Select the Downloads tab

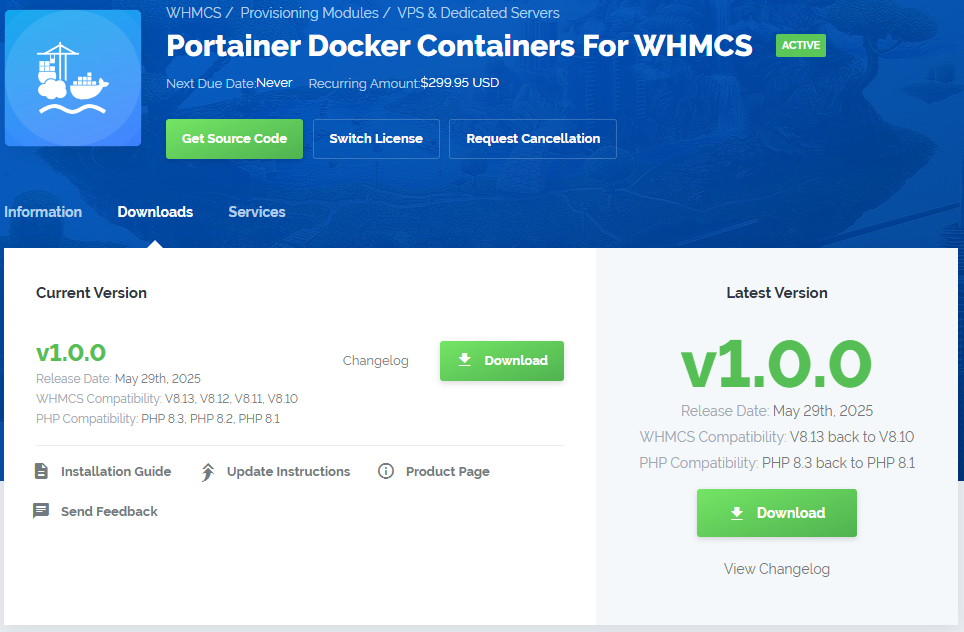pos(155,212)
